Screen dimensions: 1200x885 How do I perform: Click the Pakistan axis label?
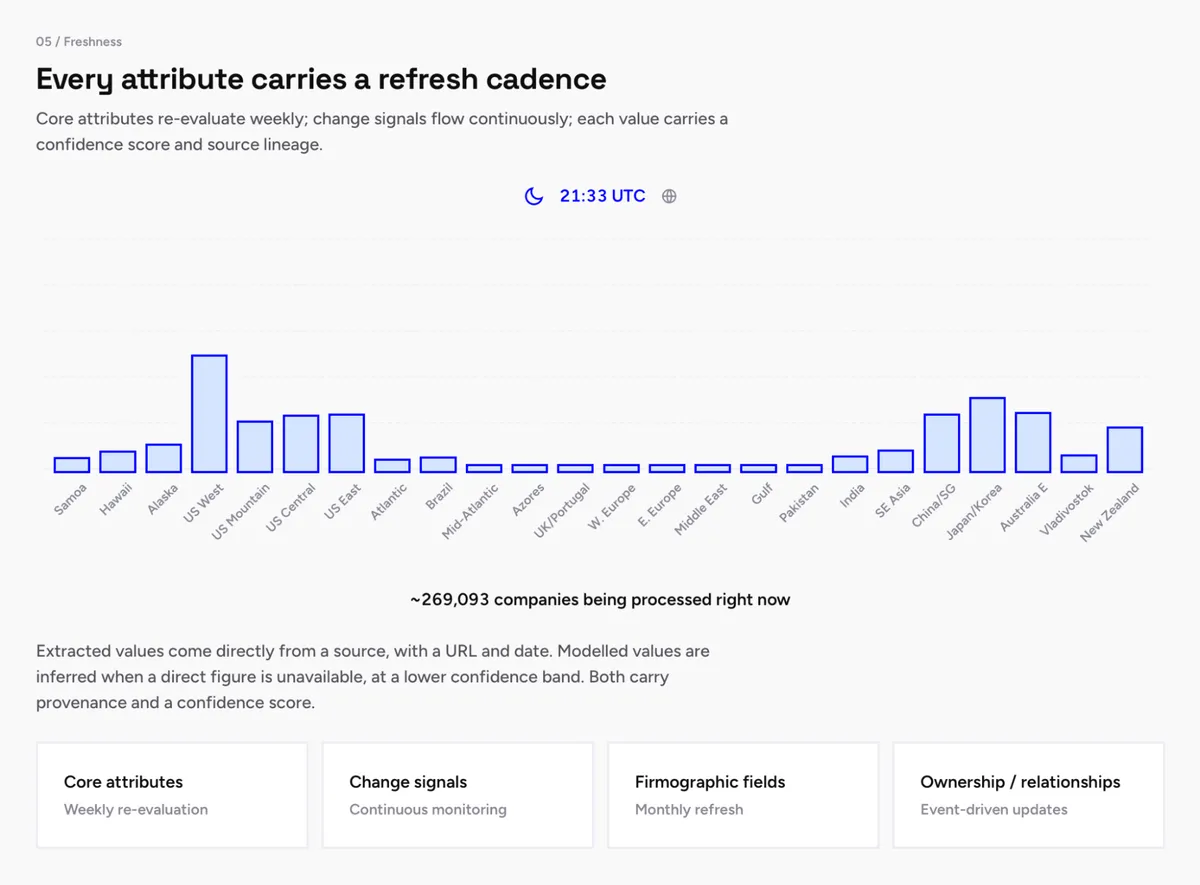800,503
